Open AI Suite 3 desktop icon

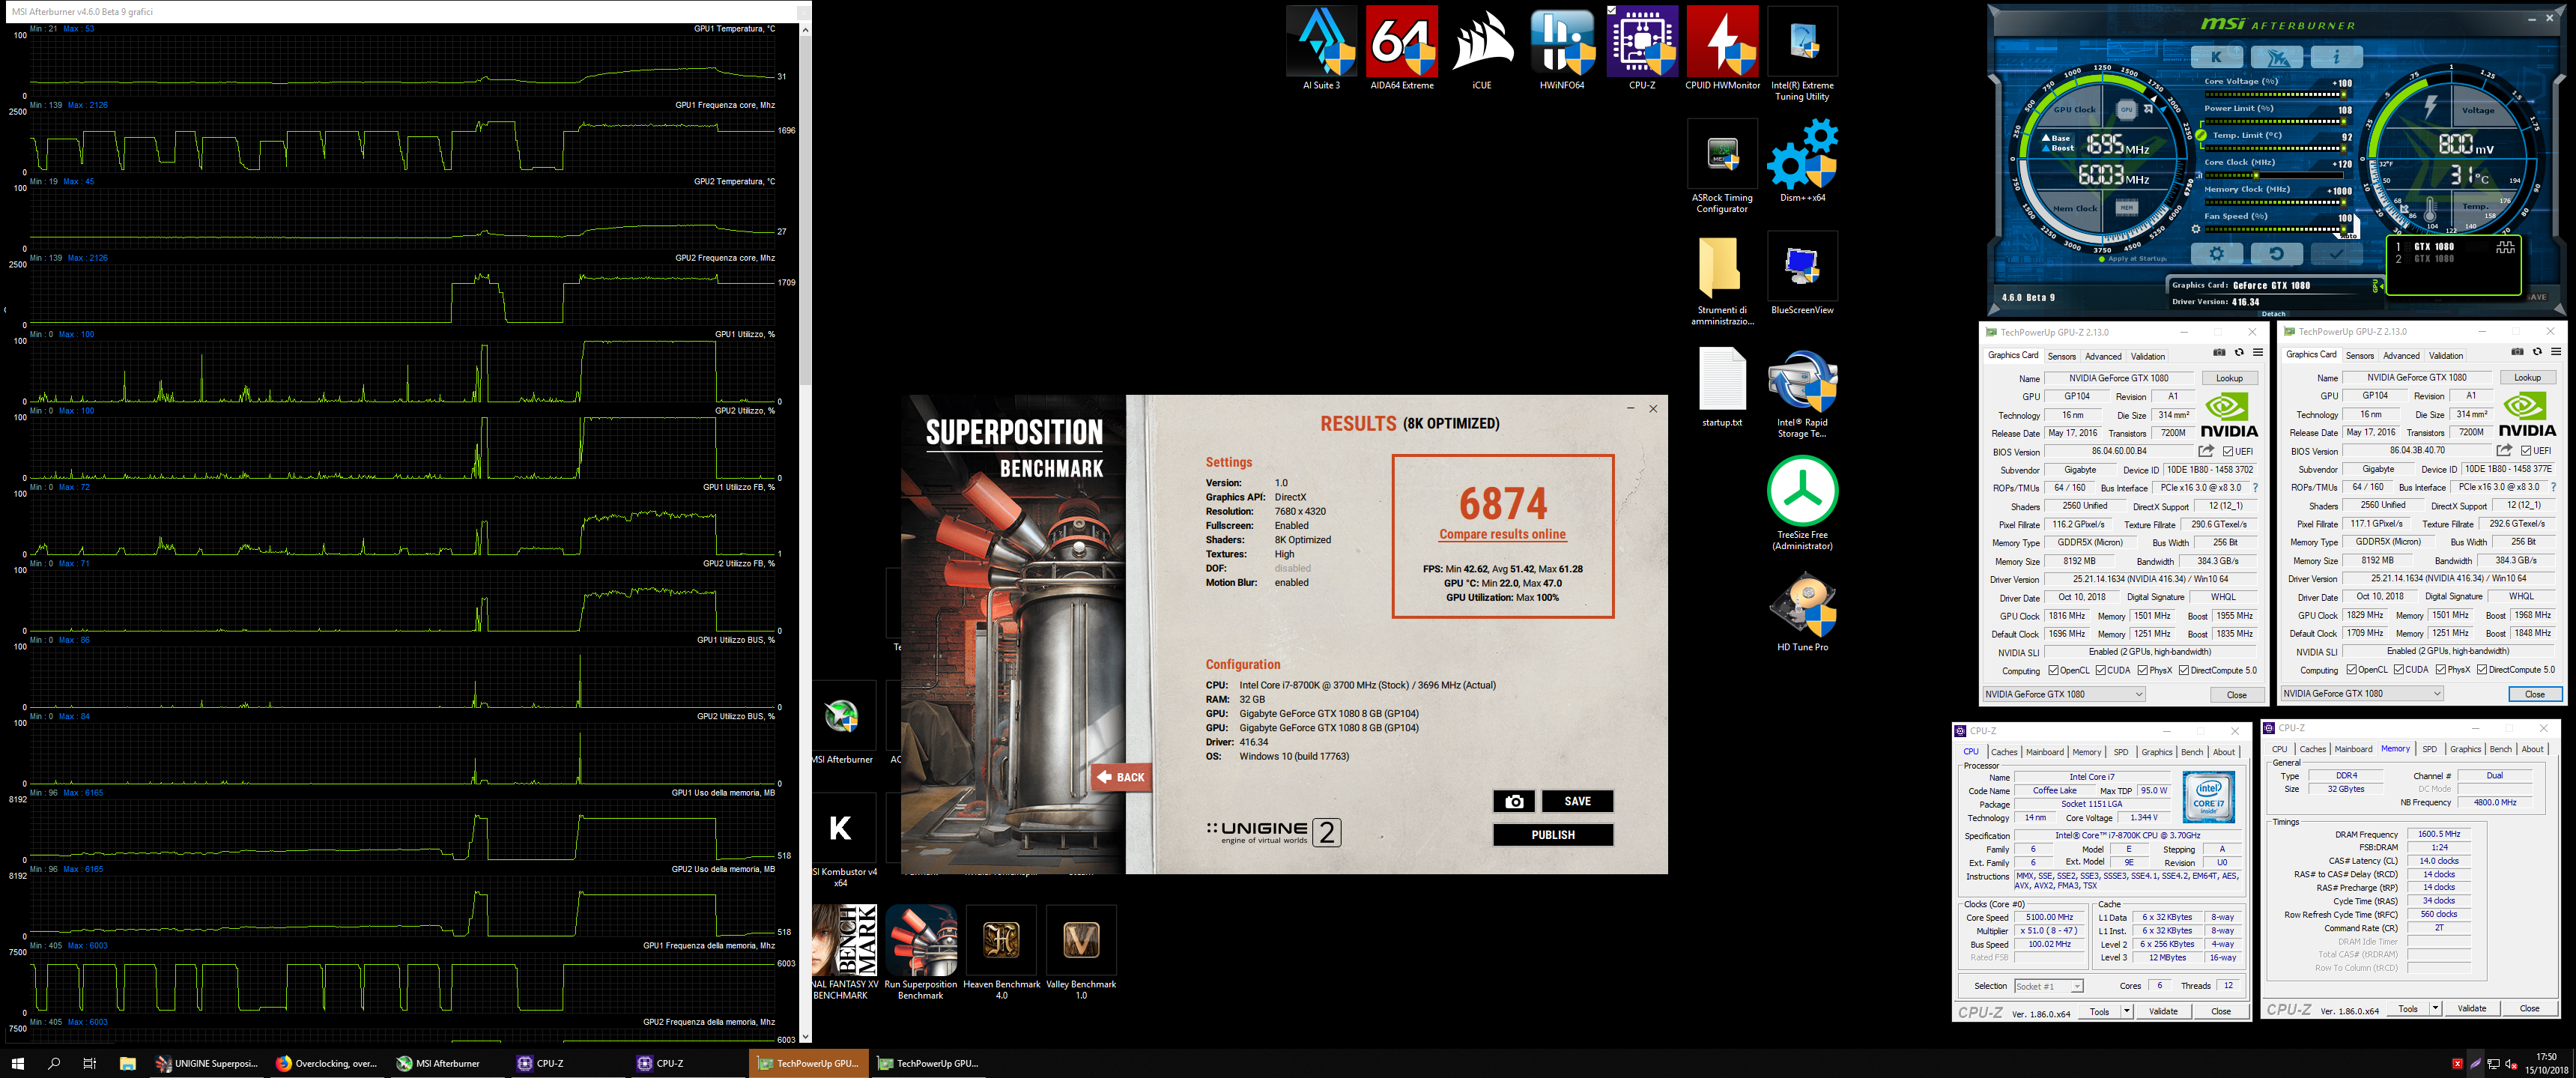coord(1321,48)
